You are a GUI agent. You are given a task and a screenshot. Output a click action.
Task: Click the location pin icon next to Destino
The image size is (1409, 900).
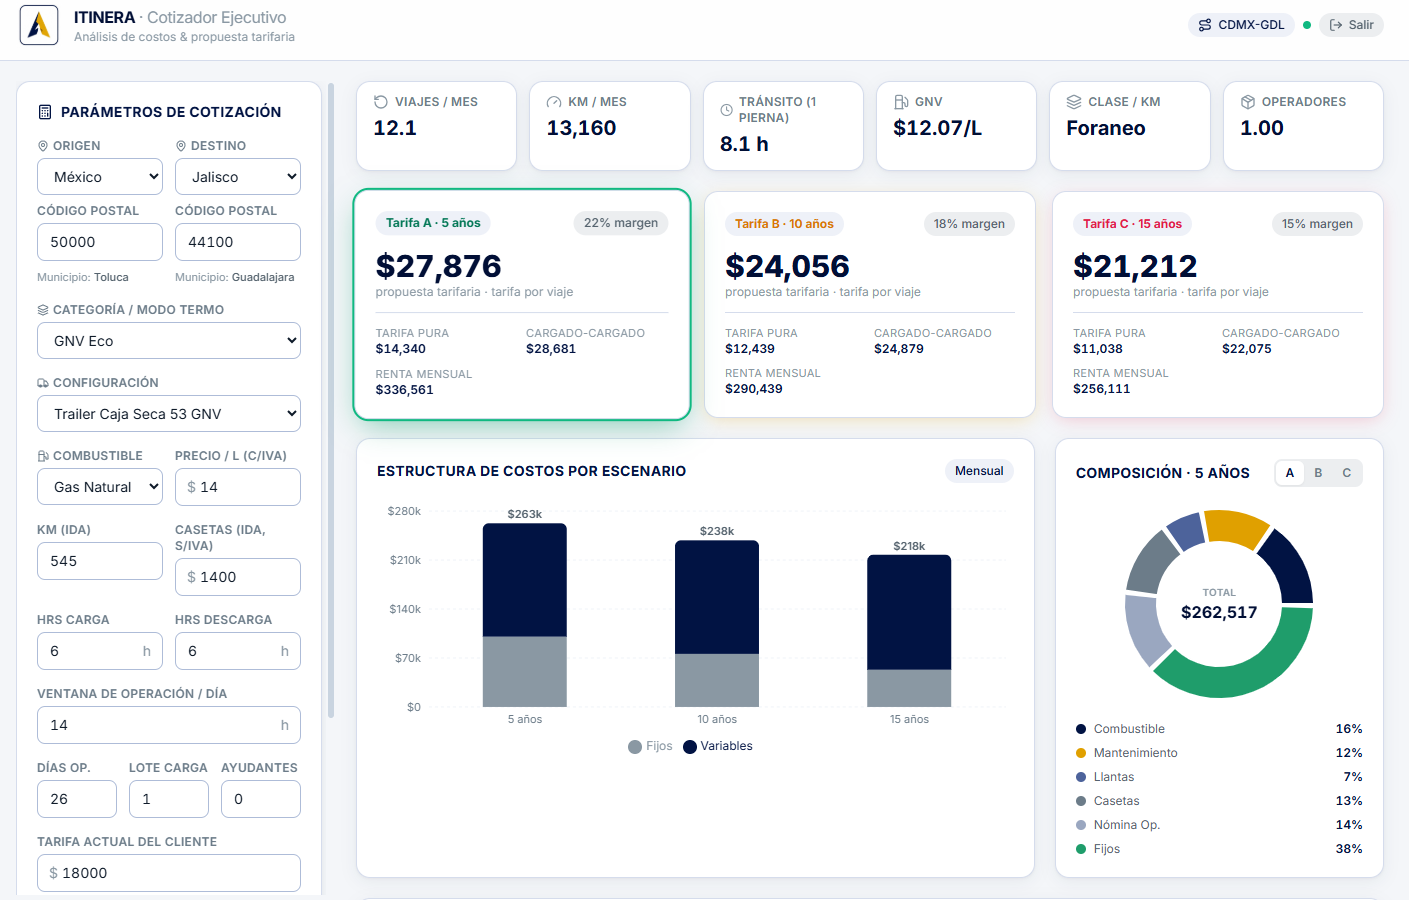pos(181,146)
